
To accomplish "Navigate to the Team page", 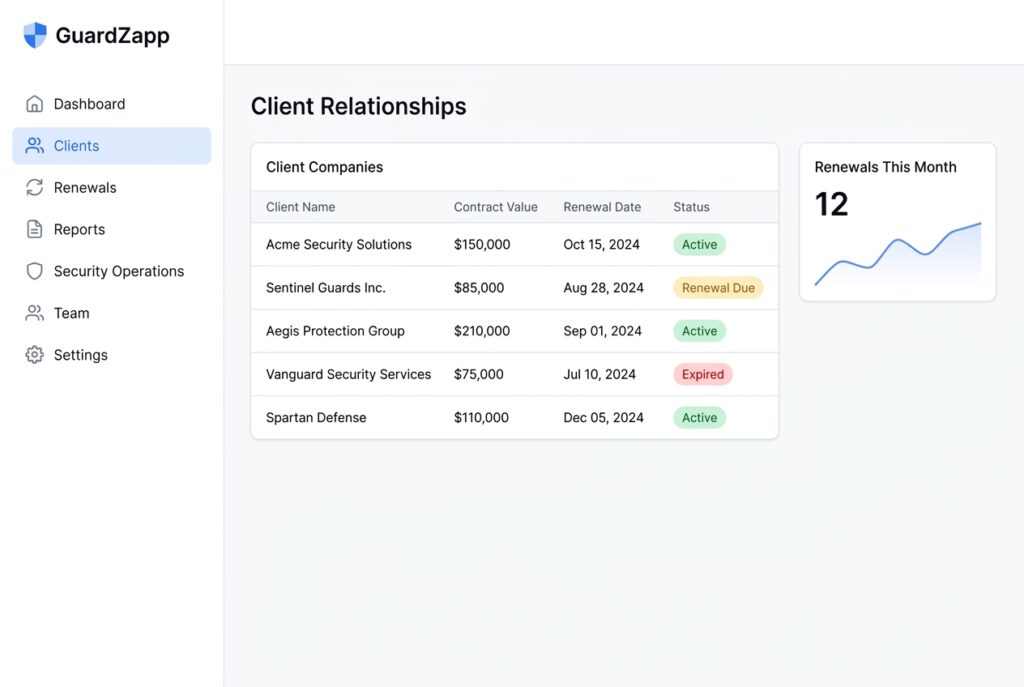I will (x=112, y=313).
